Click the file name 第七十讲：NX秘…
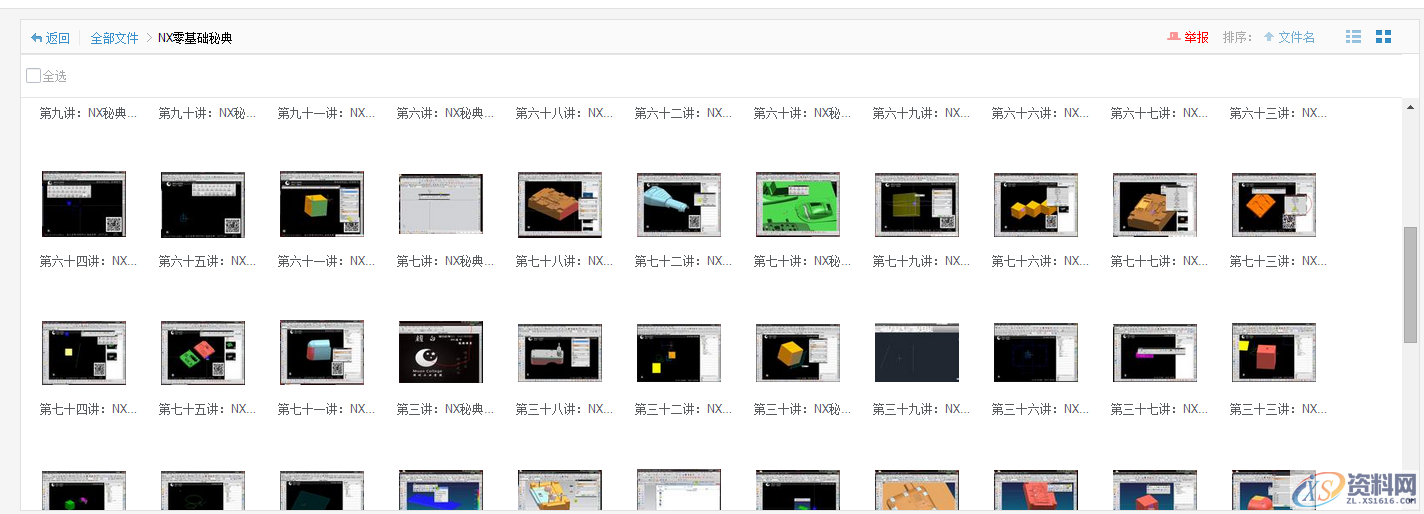 click(x=803, y=261)
